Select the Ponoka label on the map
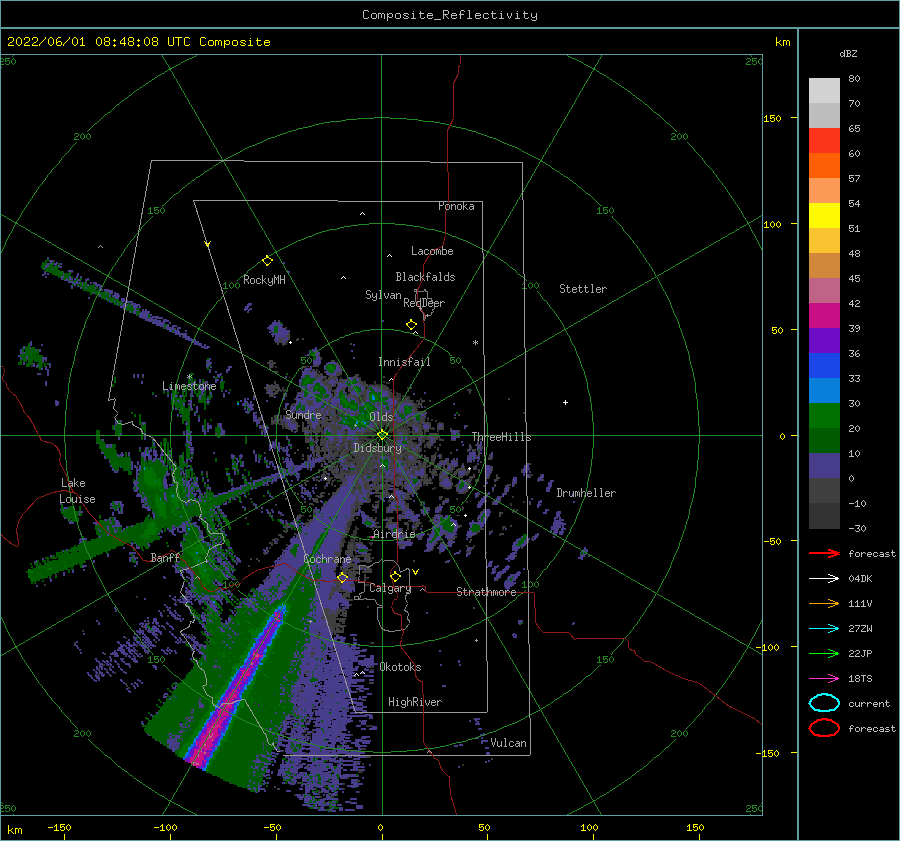This screenshot has height=841, width=900. coord(456,206)
